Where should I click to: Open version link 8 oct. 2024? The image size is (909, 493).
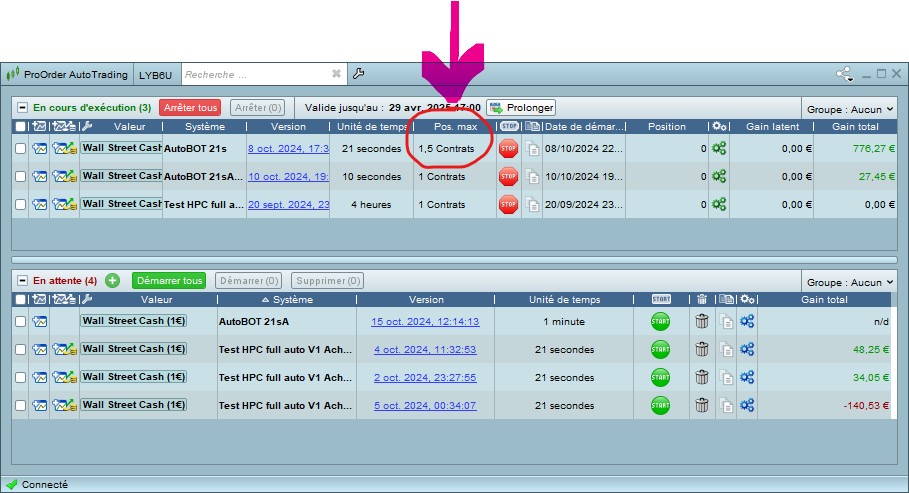click(288, 148)
